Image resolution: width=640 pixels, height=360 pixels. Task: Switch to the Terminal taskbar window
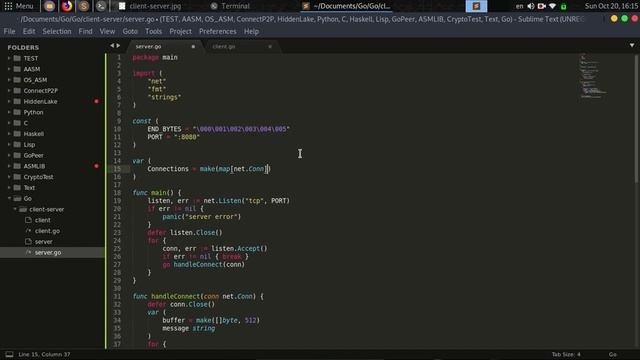click(230, 6)
